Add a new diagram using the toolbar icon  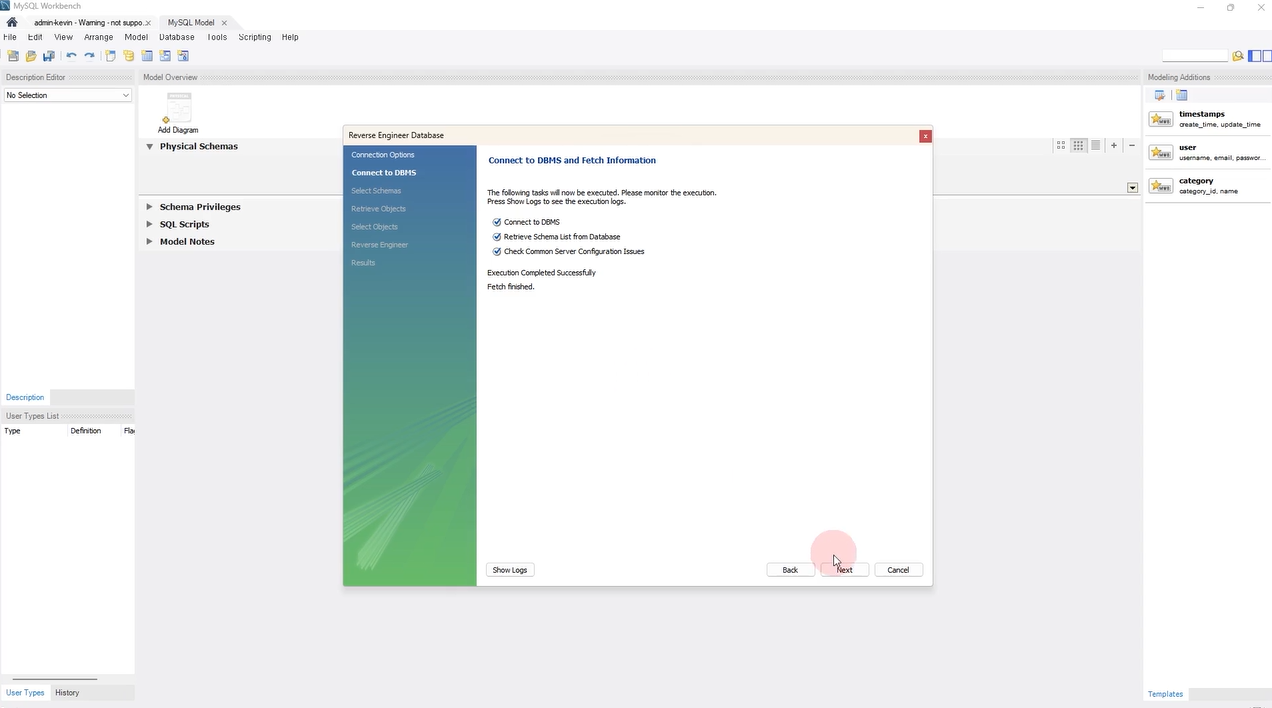(x=111, y=56)
